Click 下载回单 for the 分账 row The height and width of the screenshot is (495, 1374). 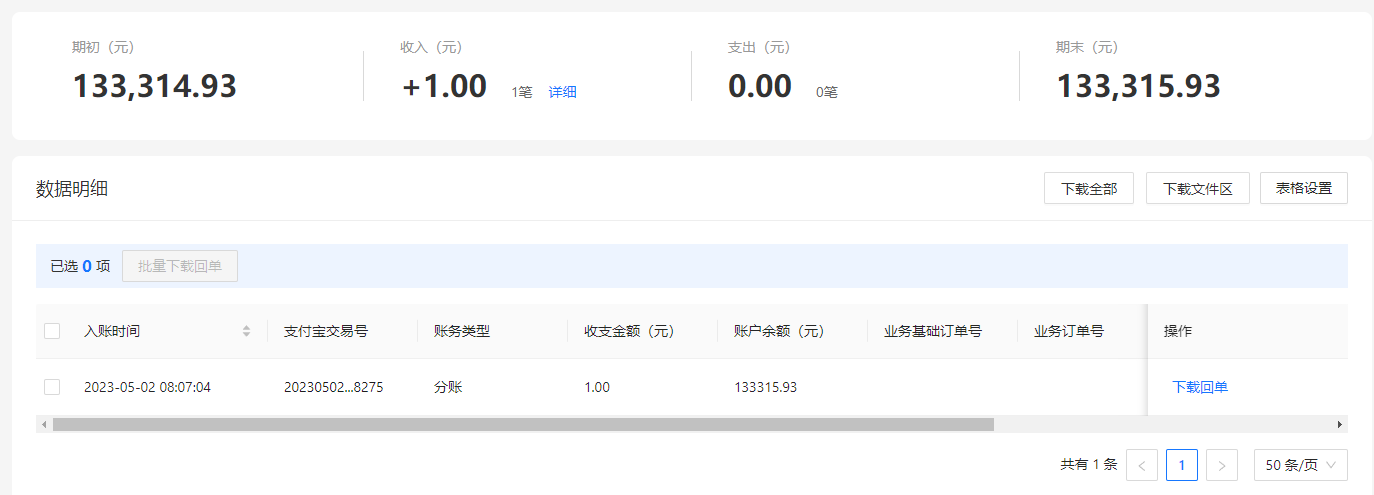pyautogui.click(x=1200, y=387)
